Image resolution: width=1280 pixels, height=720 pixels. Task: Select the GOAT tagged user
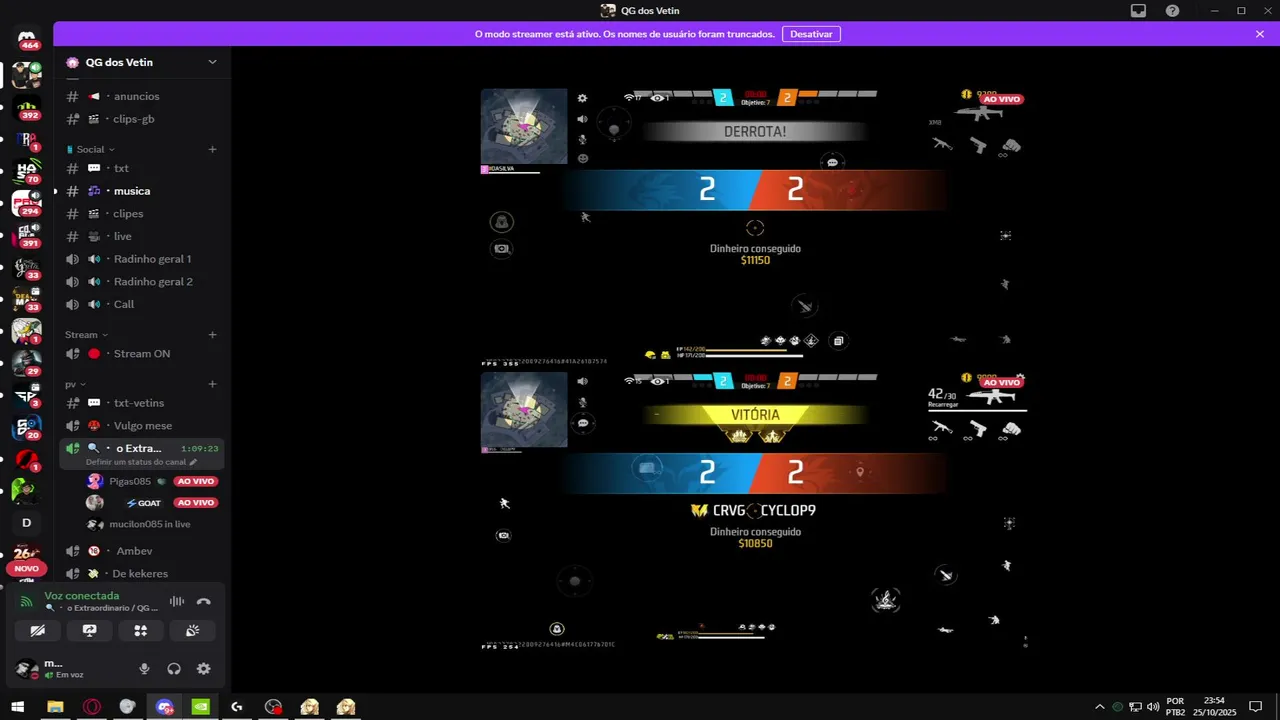pos(143,503)
